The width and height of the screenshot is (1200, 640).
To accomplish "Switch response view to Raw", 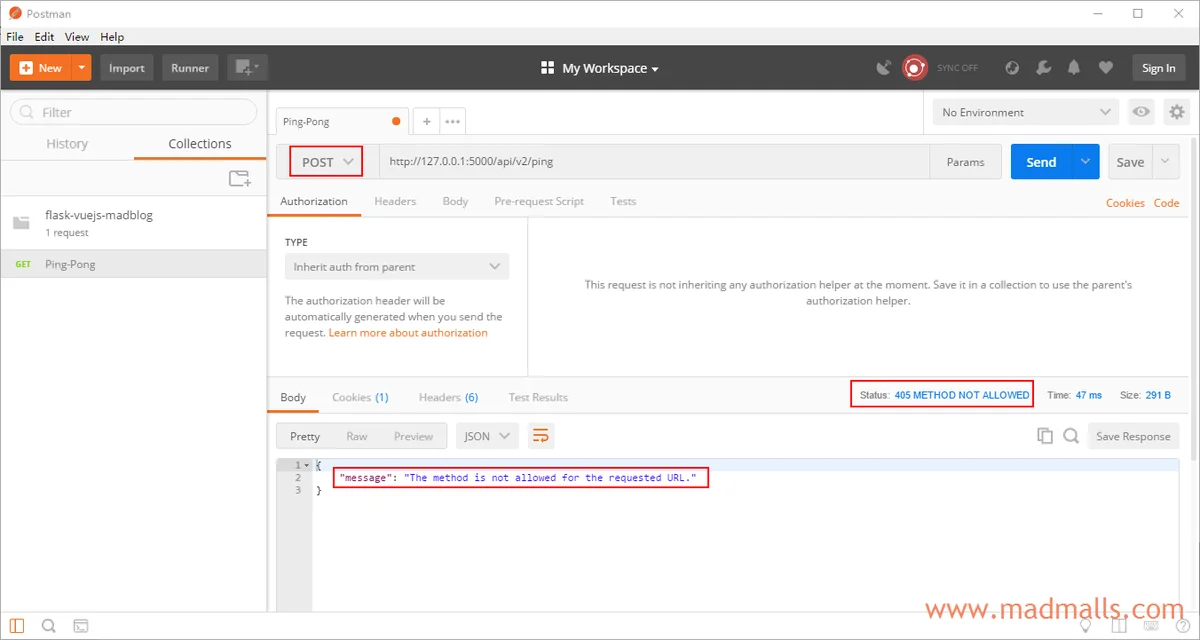I will [x=357, y=436].
